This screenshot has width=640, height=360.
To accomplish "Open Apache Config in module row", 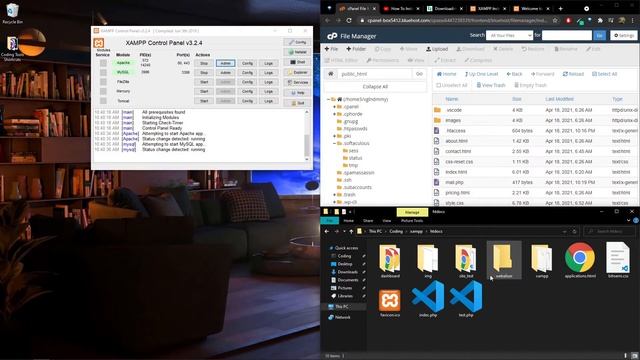I will (247, 63).
